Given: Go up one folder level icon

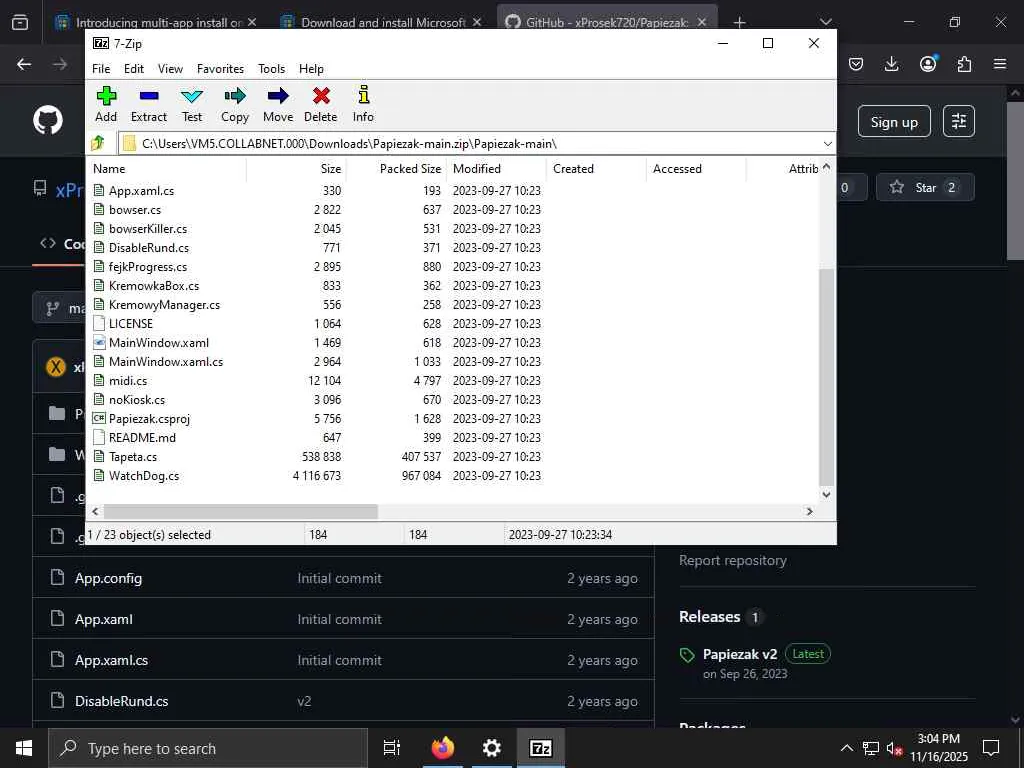Looking at the screenshot, I should [98, 143].
